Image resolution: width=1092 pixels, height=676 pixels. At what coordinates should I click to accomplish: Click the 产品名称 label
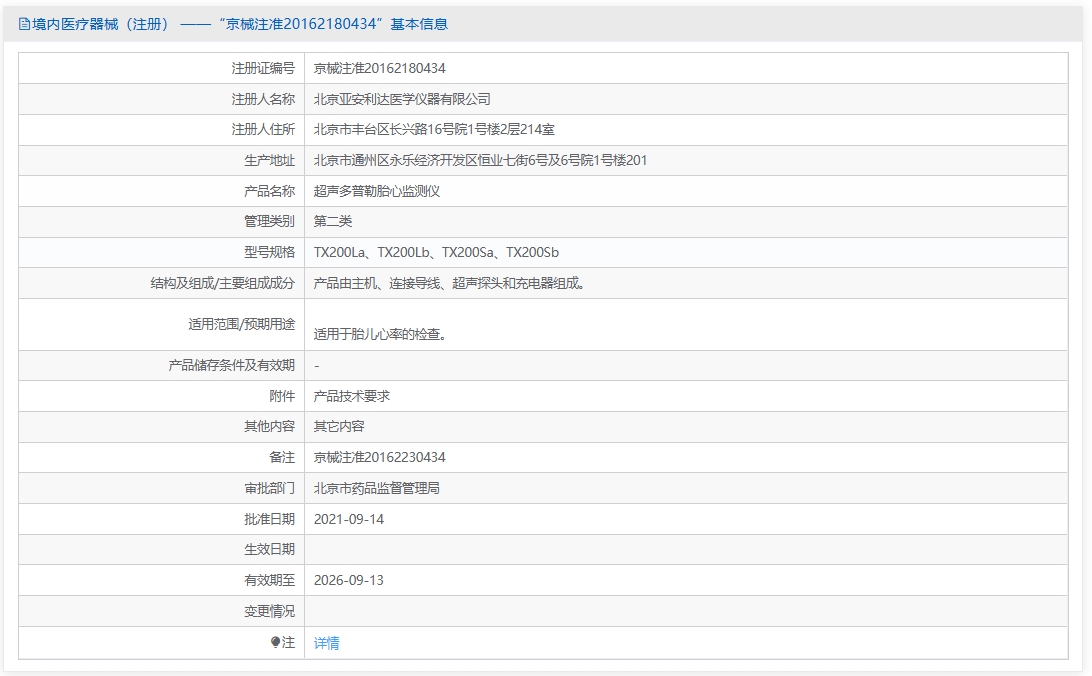coord(270,191)
